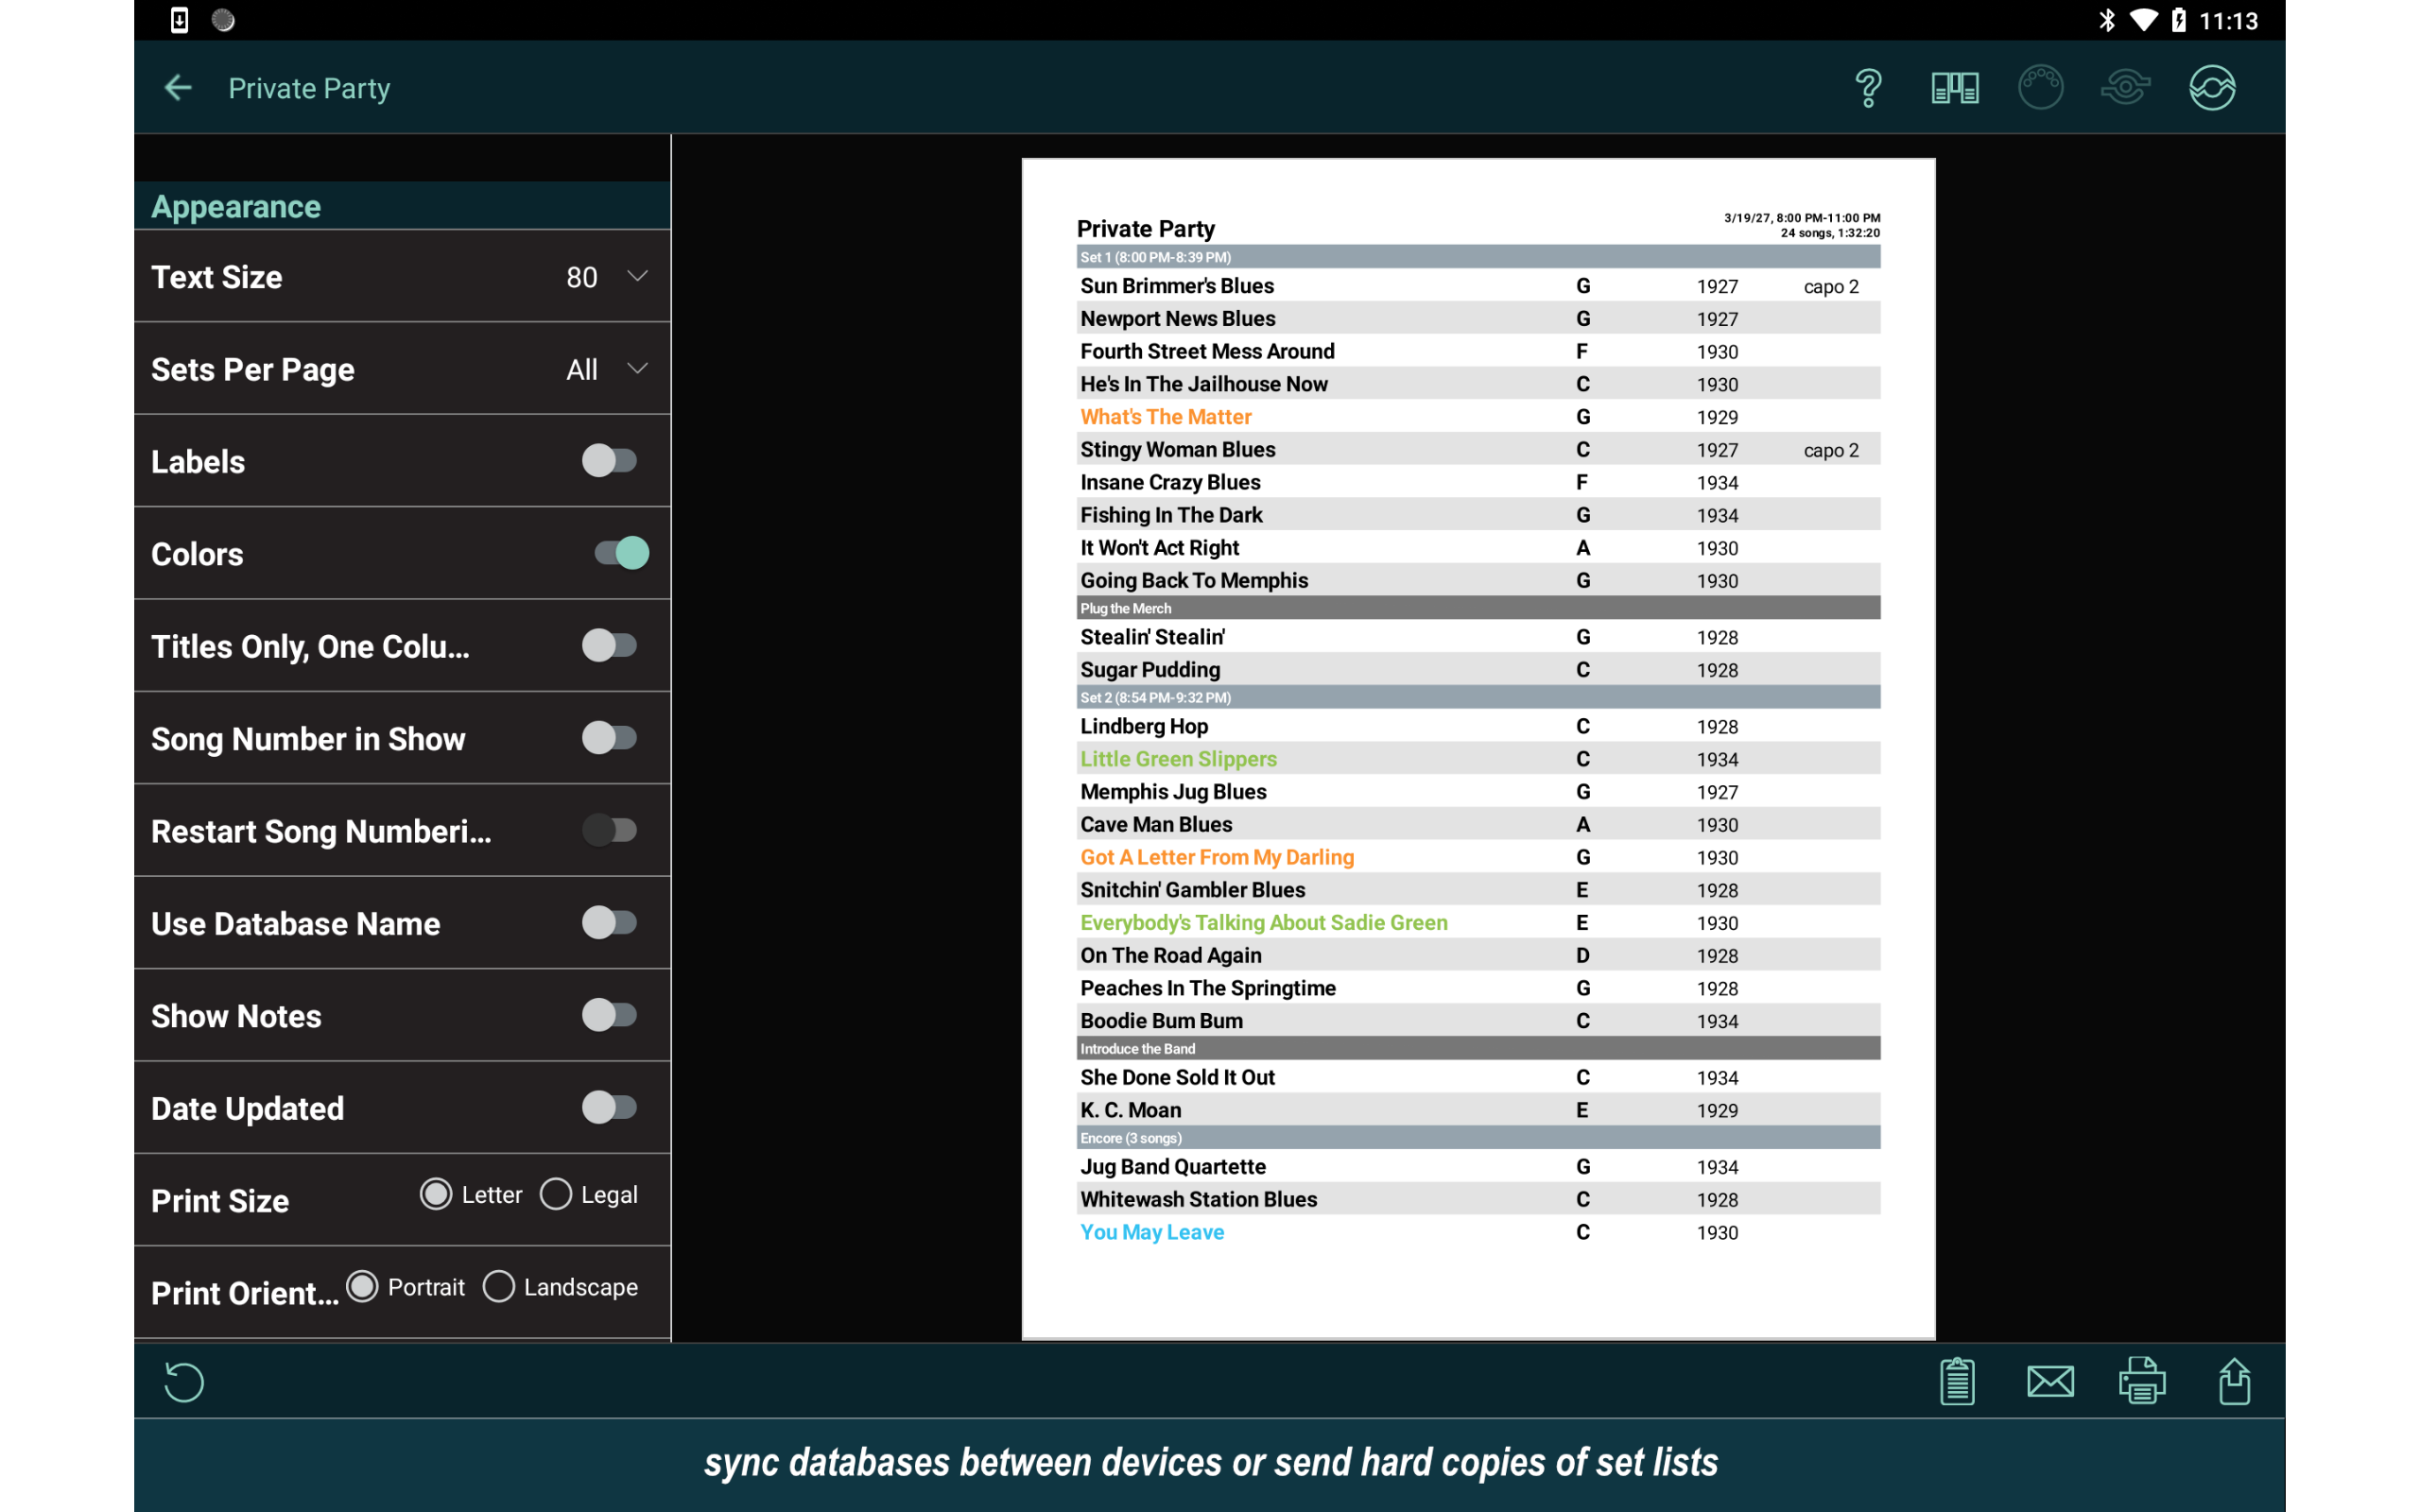The width and height of the screenshot is (2420, 1512).
Task: Email the set list via envelope icon
Action: point(2049,1381)
